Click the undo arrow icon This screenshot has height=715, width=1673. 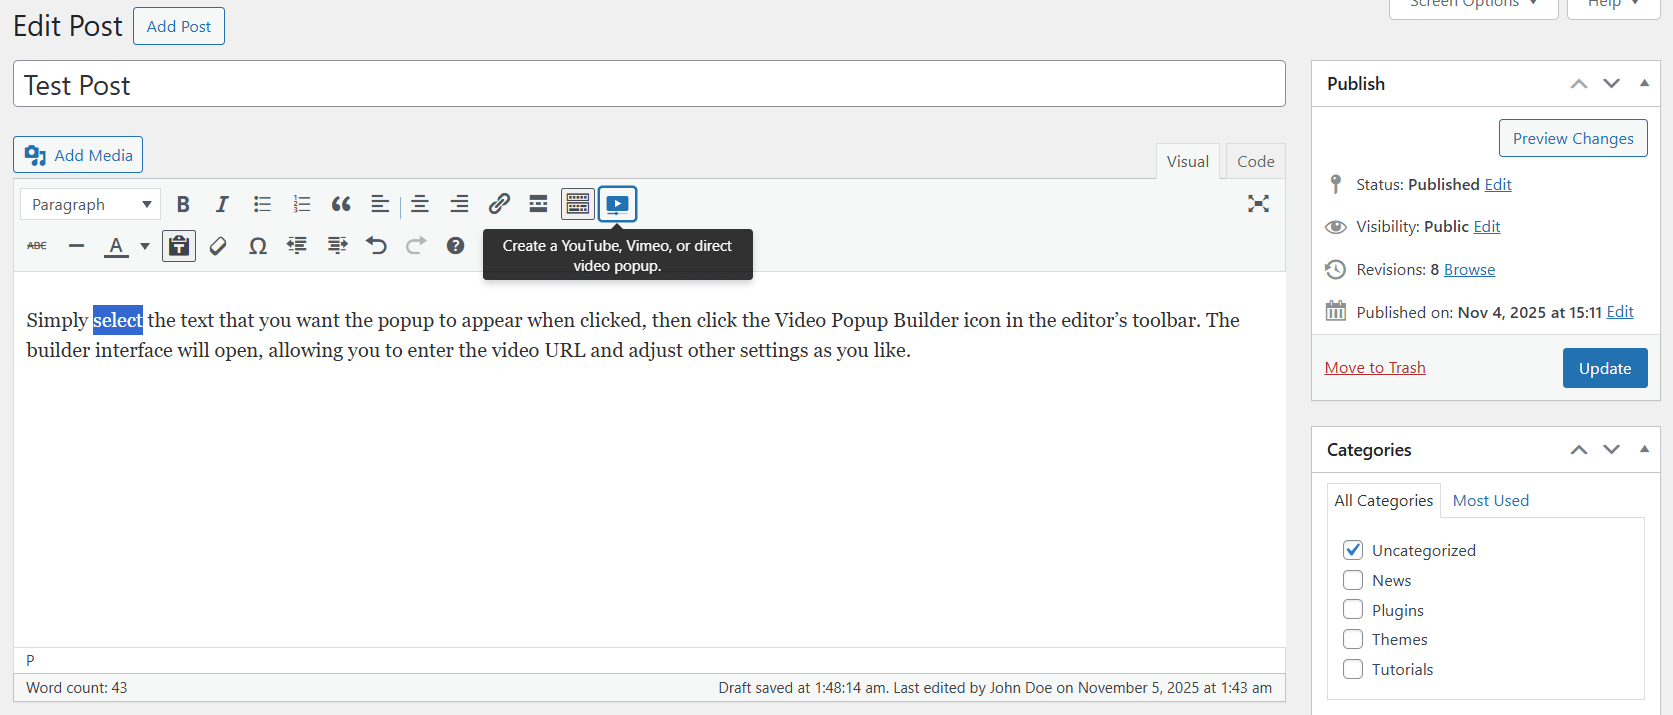pyautogui.click(x=376, y=246)
